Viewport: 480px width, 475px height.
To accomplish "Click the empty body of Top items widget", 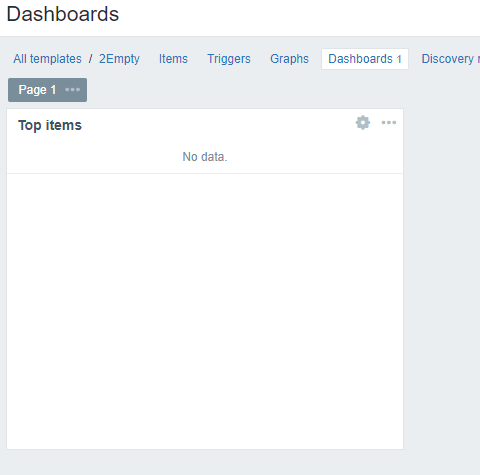I will (x=205, y=310).
